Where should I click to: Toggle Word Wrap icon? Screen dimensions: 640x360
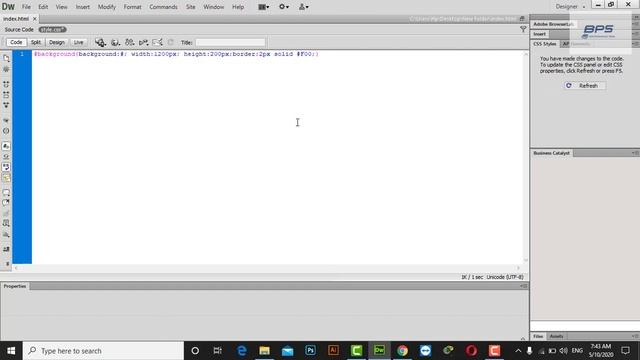click(x=6, y=167)
